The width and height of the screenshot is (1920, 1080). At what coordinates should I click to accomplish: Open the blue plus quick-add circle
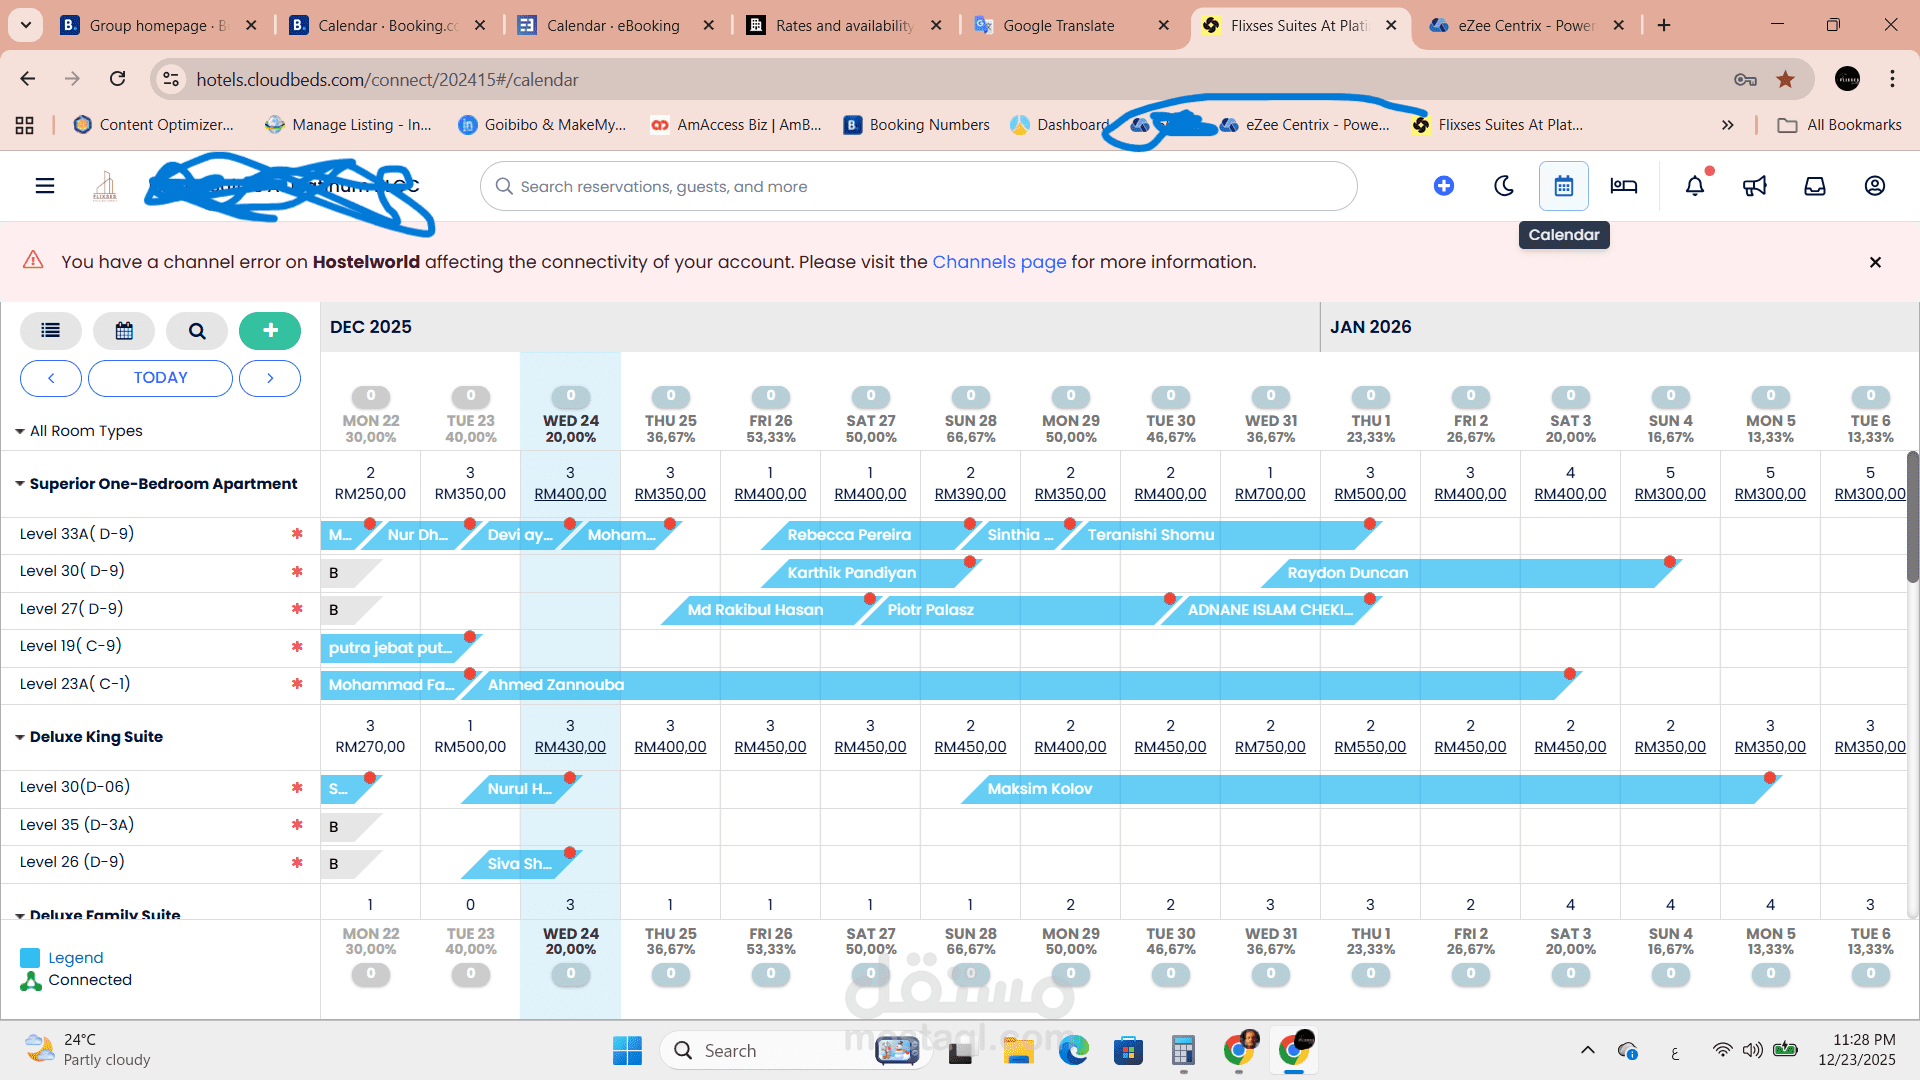1444,186
